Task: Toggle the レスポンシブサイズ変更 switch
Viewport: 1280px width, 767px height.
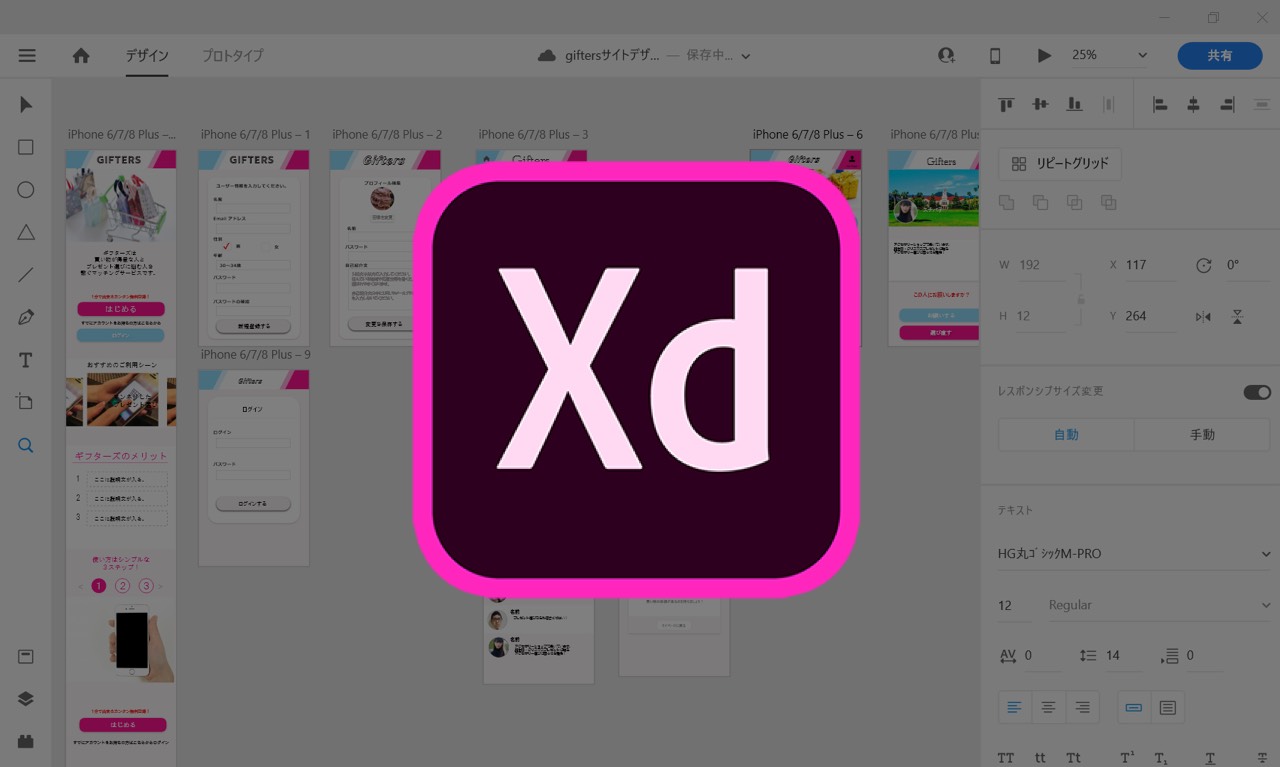Action: pyautogui.click(x=1257, y=392)
